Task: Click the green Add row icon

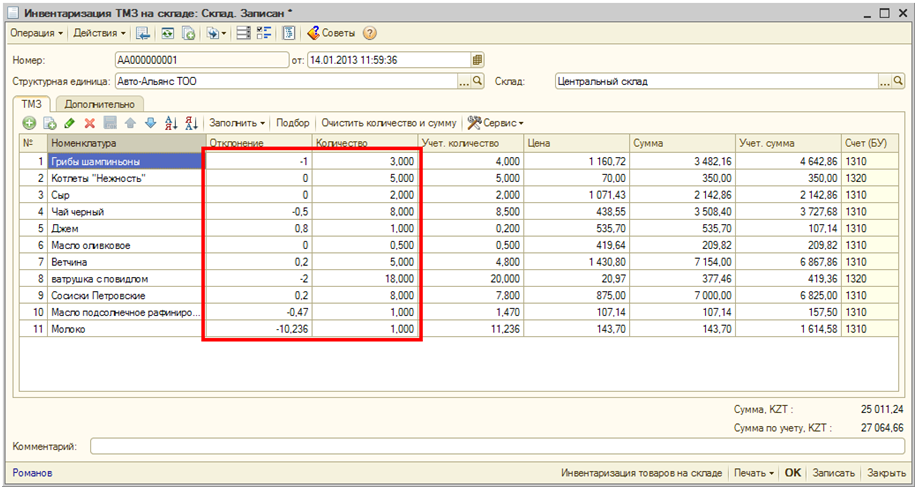Action: tap(29, 123)
